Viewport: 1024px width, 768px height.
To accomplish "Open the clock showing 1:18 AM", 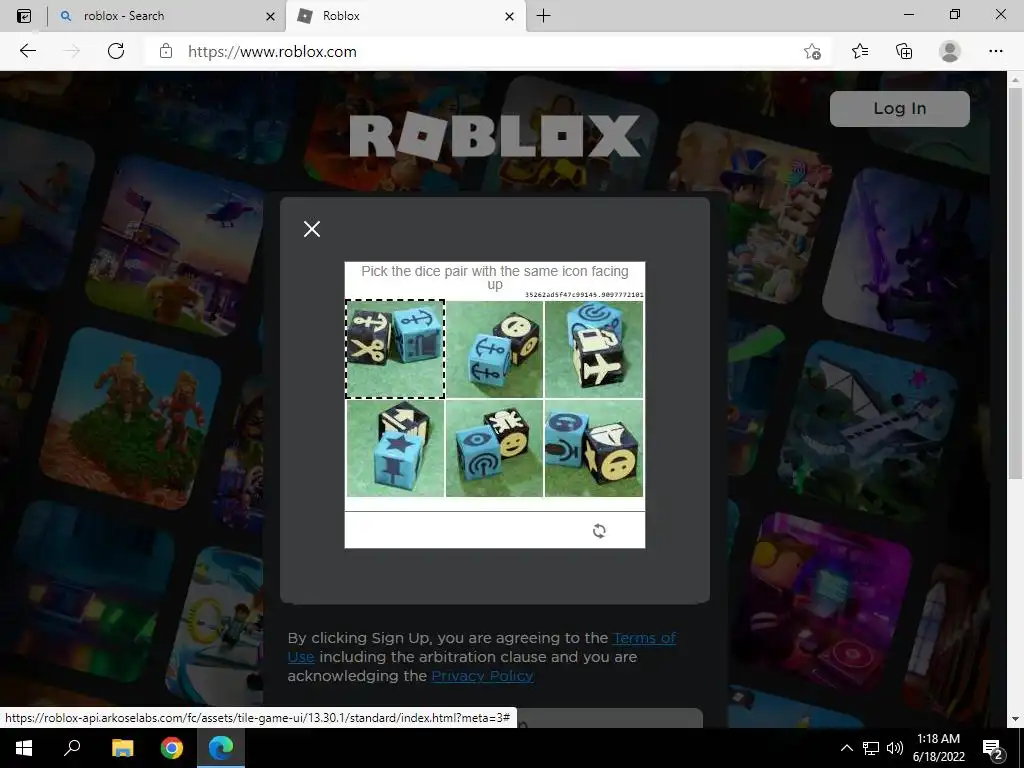I will coord(938,748).
